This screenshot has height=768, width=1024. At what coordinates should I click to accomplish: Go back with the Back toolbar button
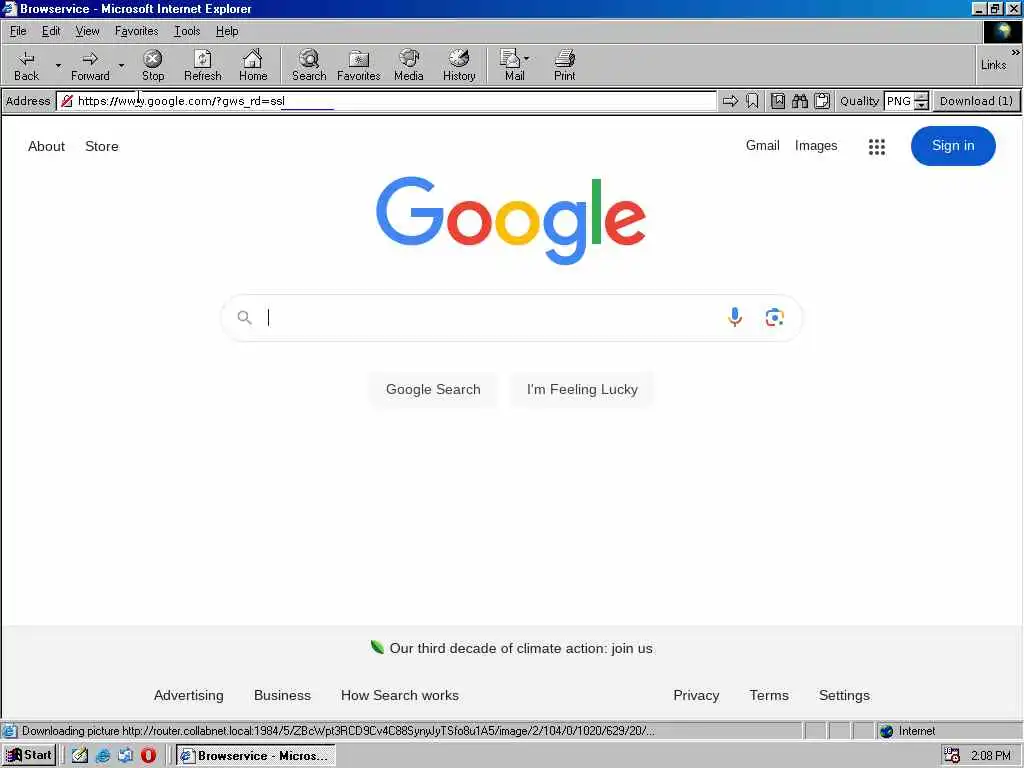tap(26, 65)
